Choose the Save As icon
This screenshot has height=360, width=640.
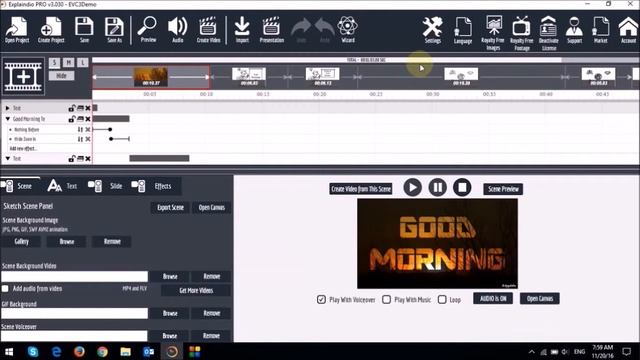click(114, 29)
